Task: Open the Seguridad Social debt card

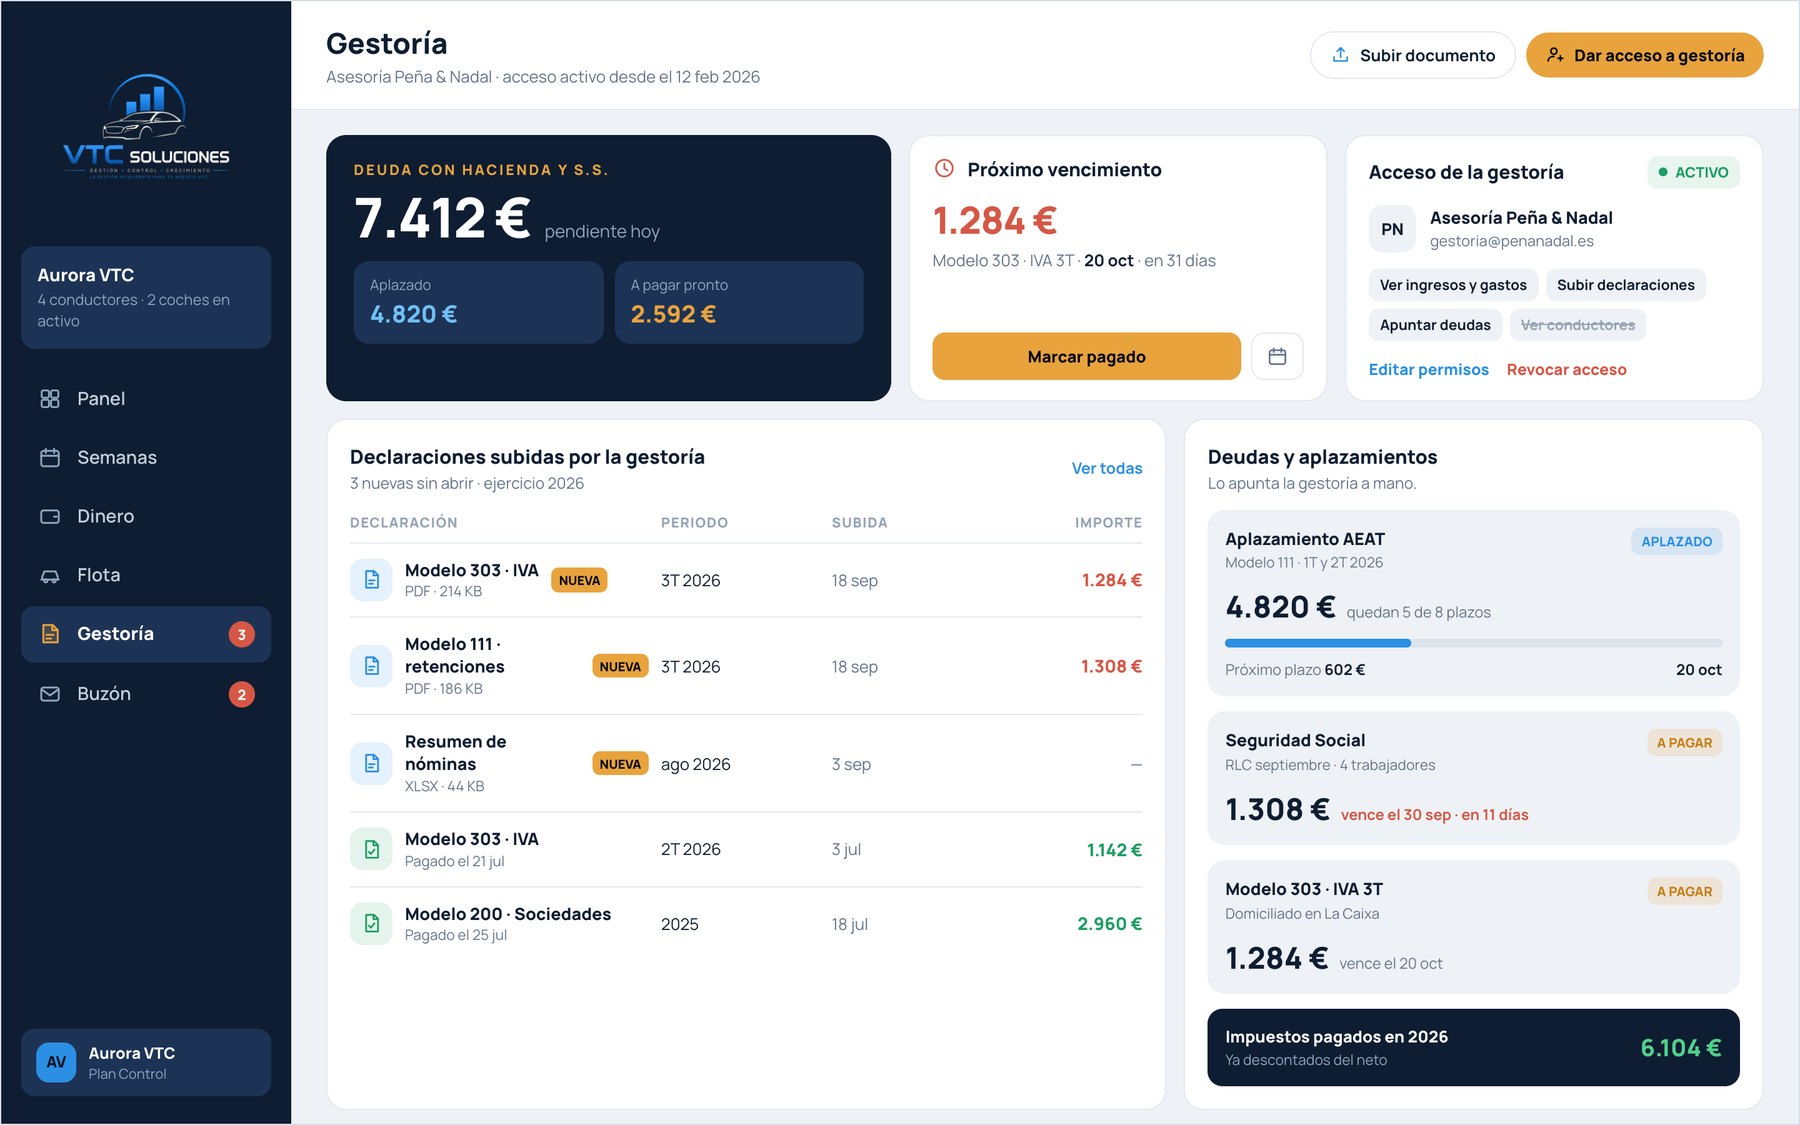Action: click(1474, 778)
